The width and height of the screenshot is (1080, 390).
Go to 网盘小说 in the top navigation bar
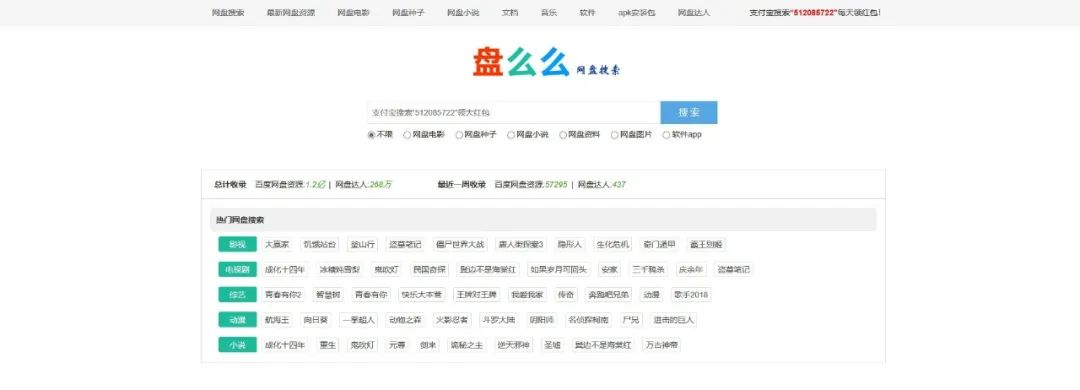(x=463, y=12)
